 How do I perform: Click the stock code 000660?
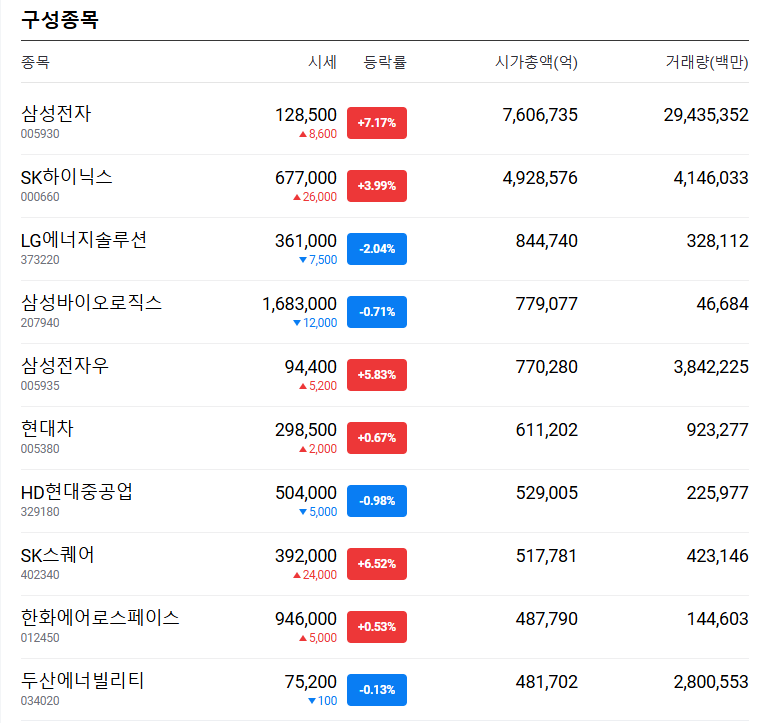[40, 197]
